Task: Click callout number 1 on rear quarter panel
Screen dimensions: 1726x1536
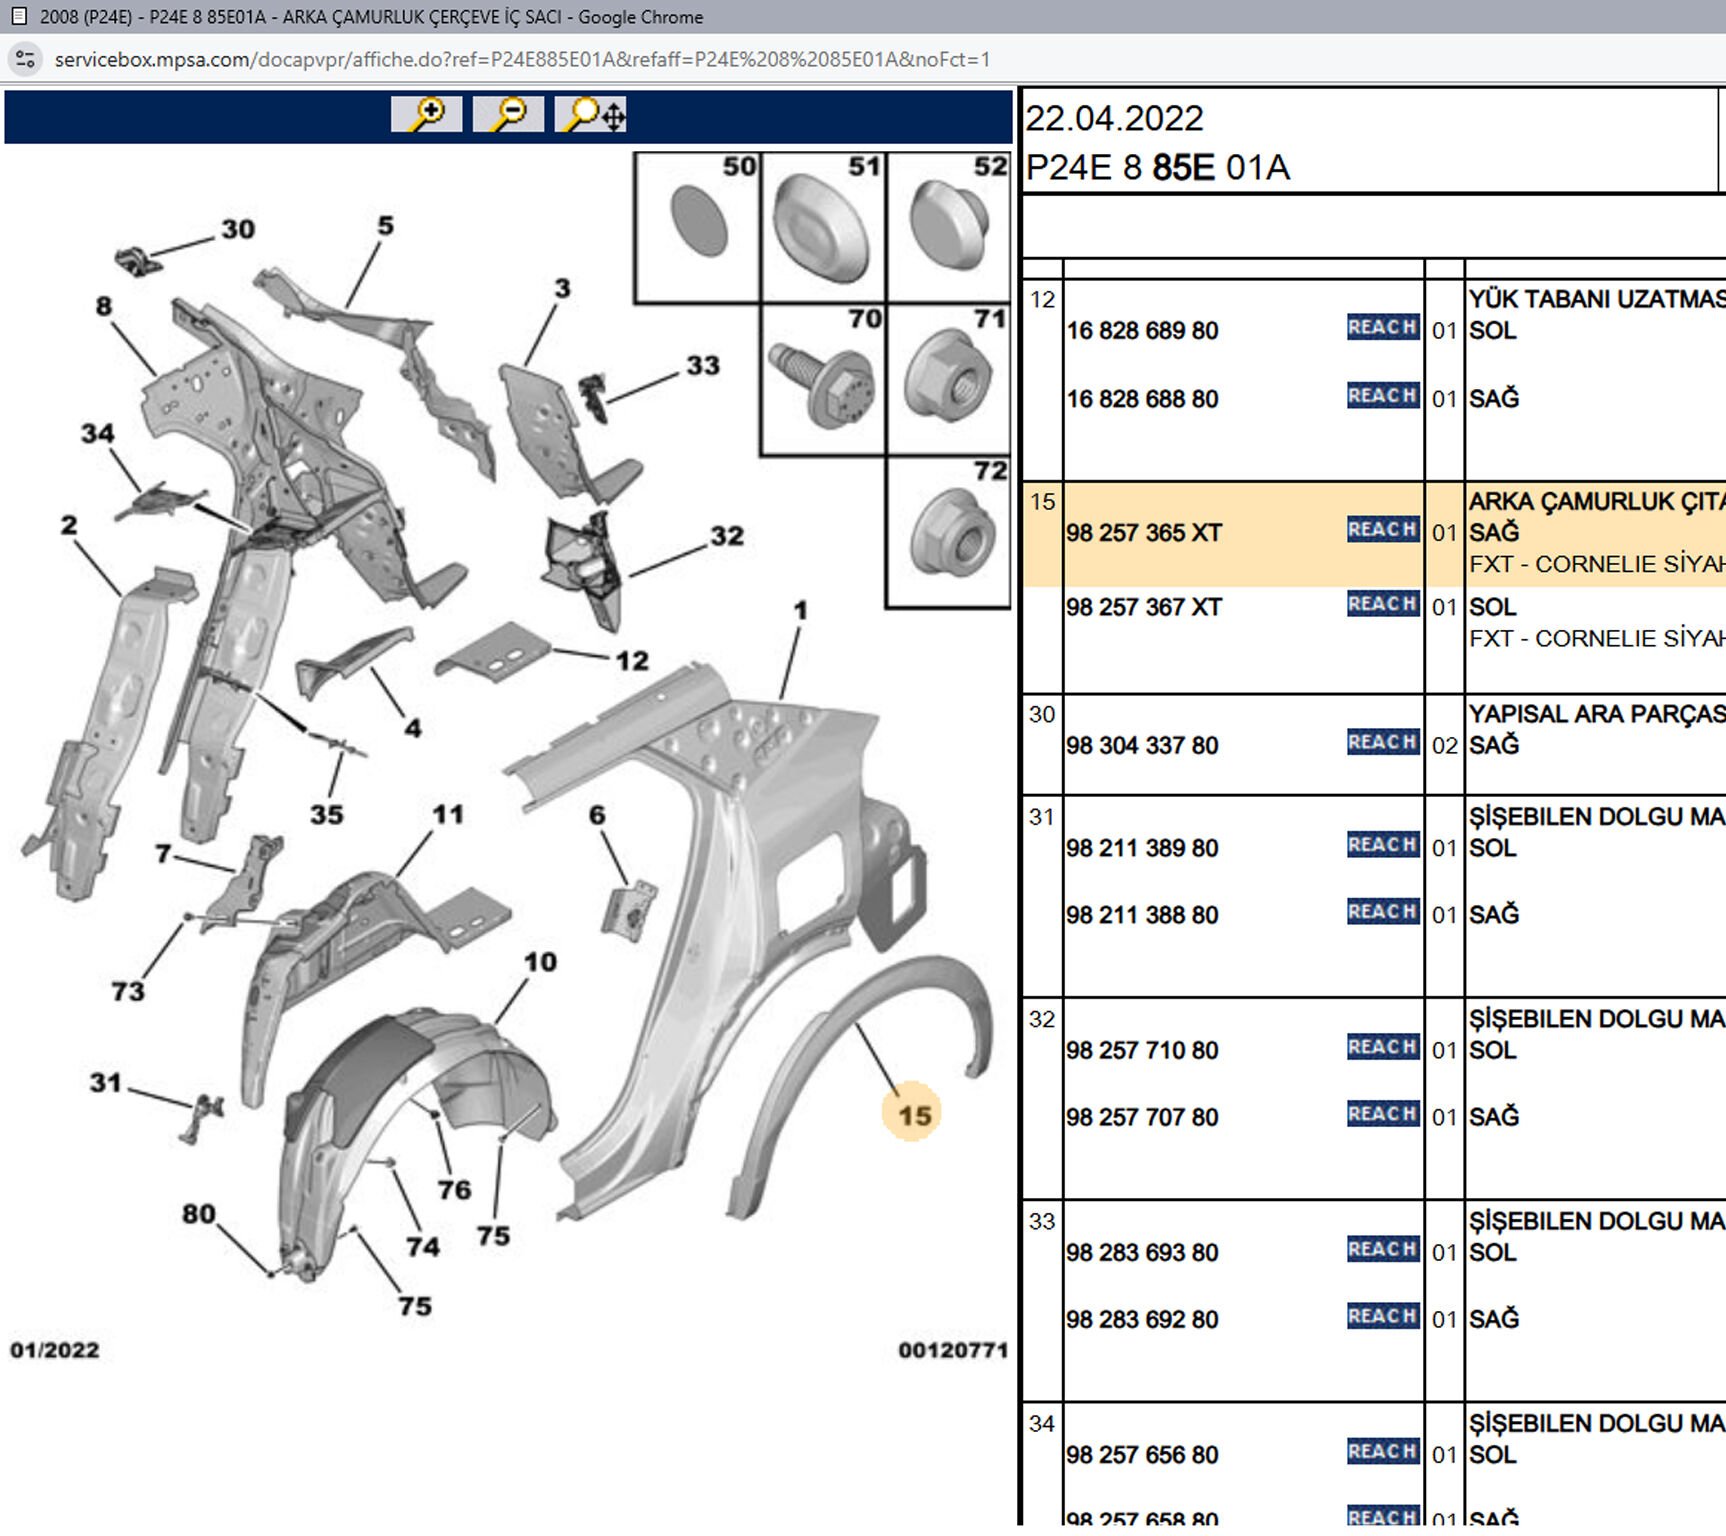Action: coord(800,610)
